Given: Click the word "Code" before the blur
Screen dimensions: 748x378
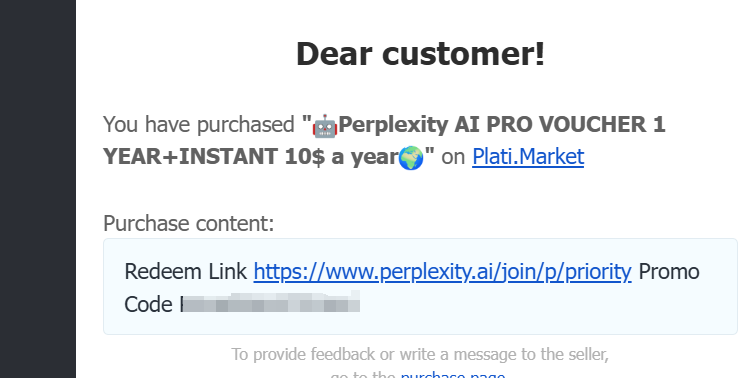Looking at the screenshot, I should [148, 304].
